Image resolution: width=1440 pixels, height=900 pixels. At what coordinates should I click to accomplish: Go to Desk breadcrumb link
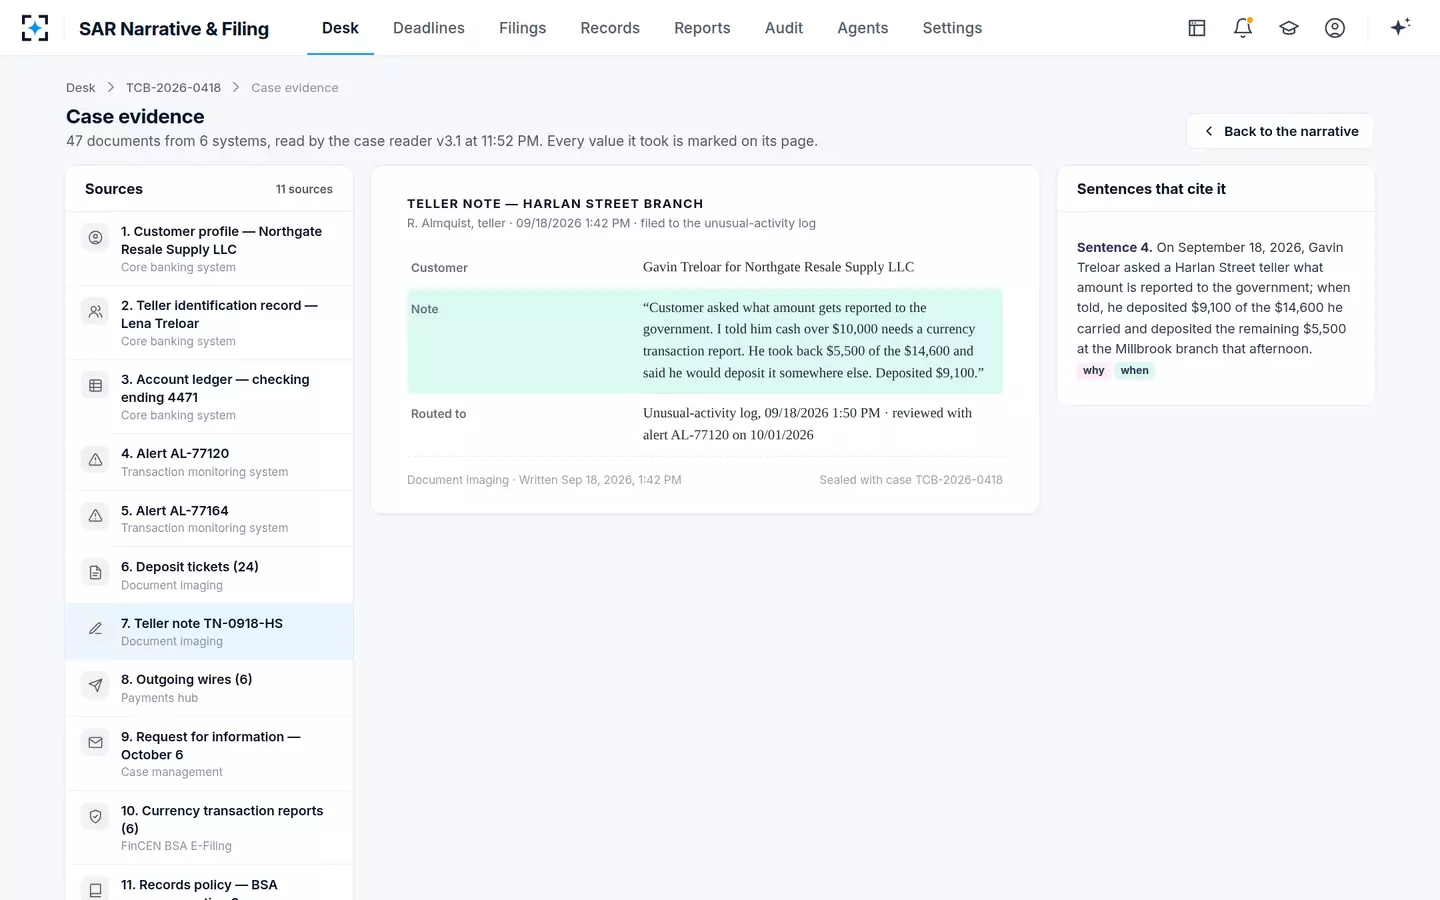click(81, 88)
